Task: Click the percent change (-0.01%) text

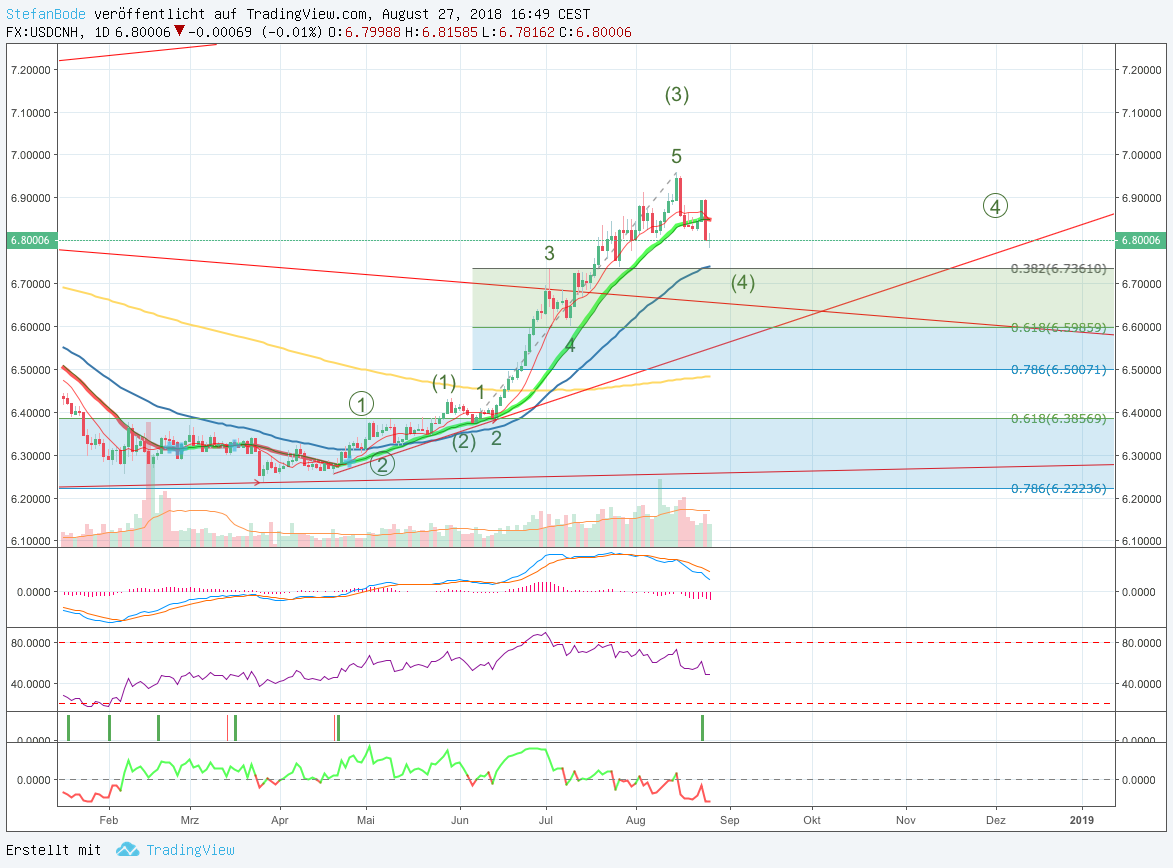Action: [293, 32]
